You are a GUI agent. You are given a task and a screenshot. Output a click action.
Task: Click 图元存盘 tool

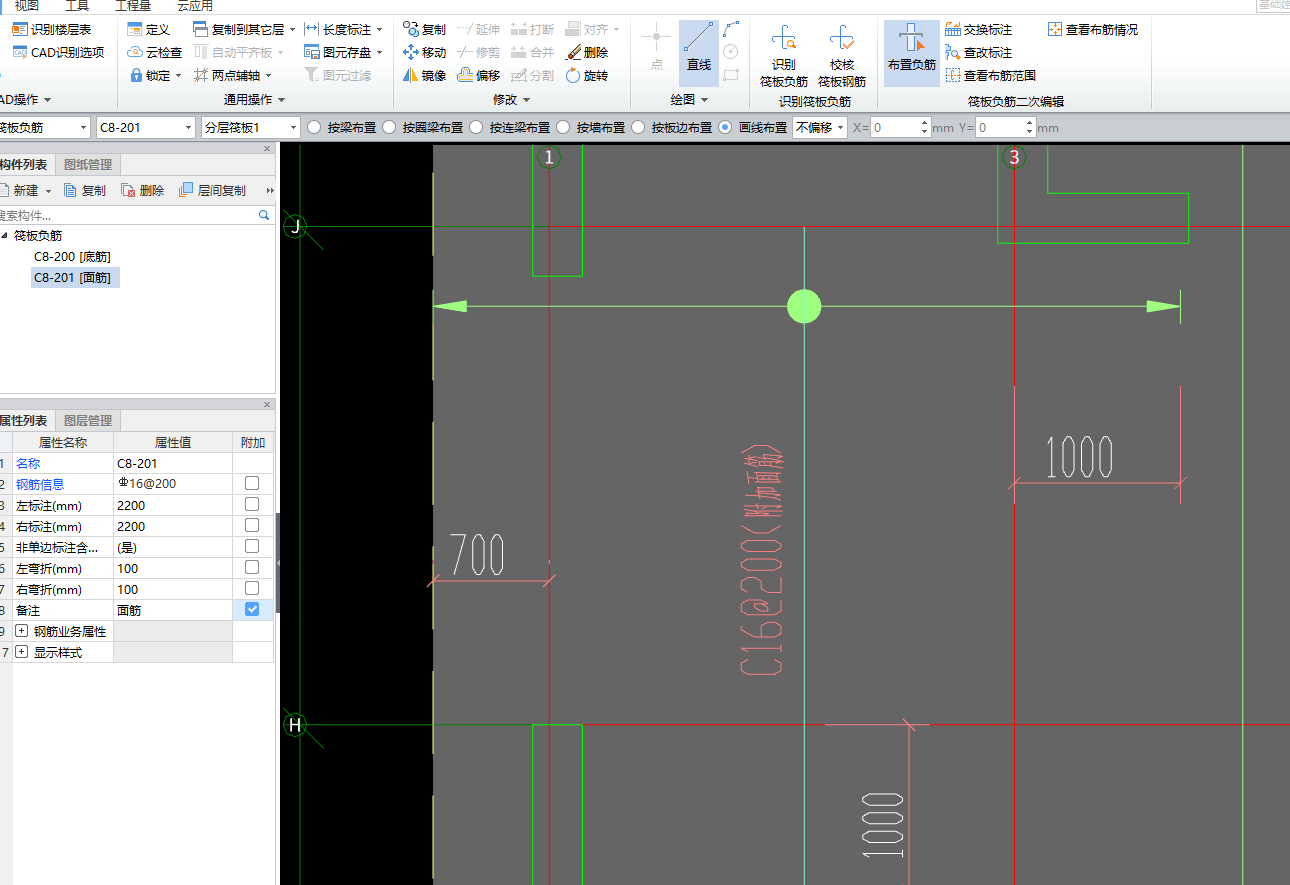click(x=343, y=52)
